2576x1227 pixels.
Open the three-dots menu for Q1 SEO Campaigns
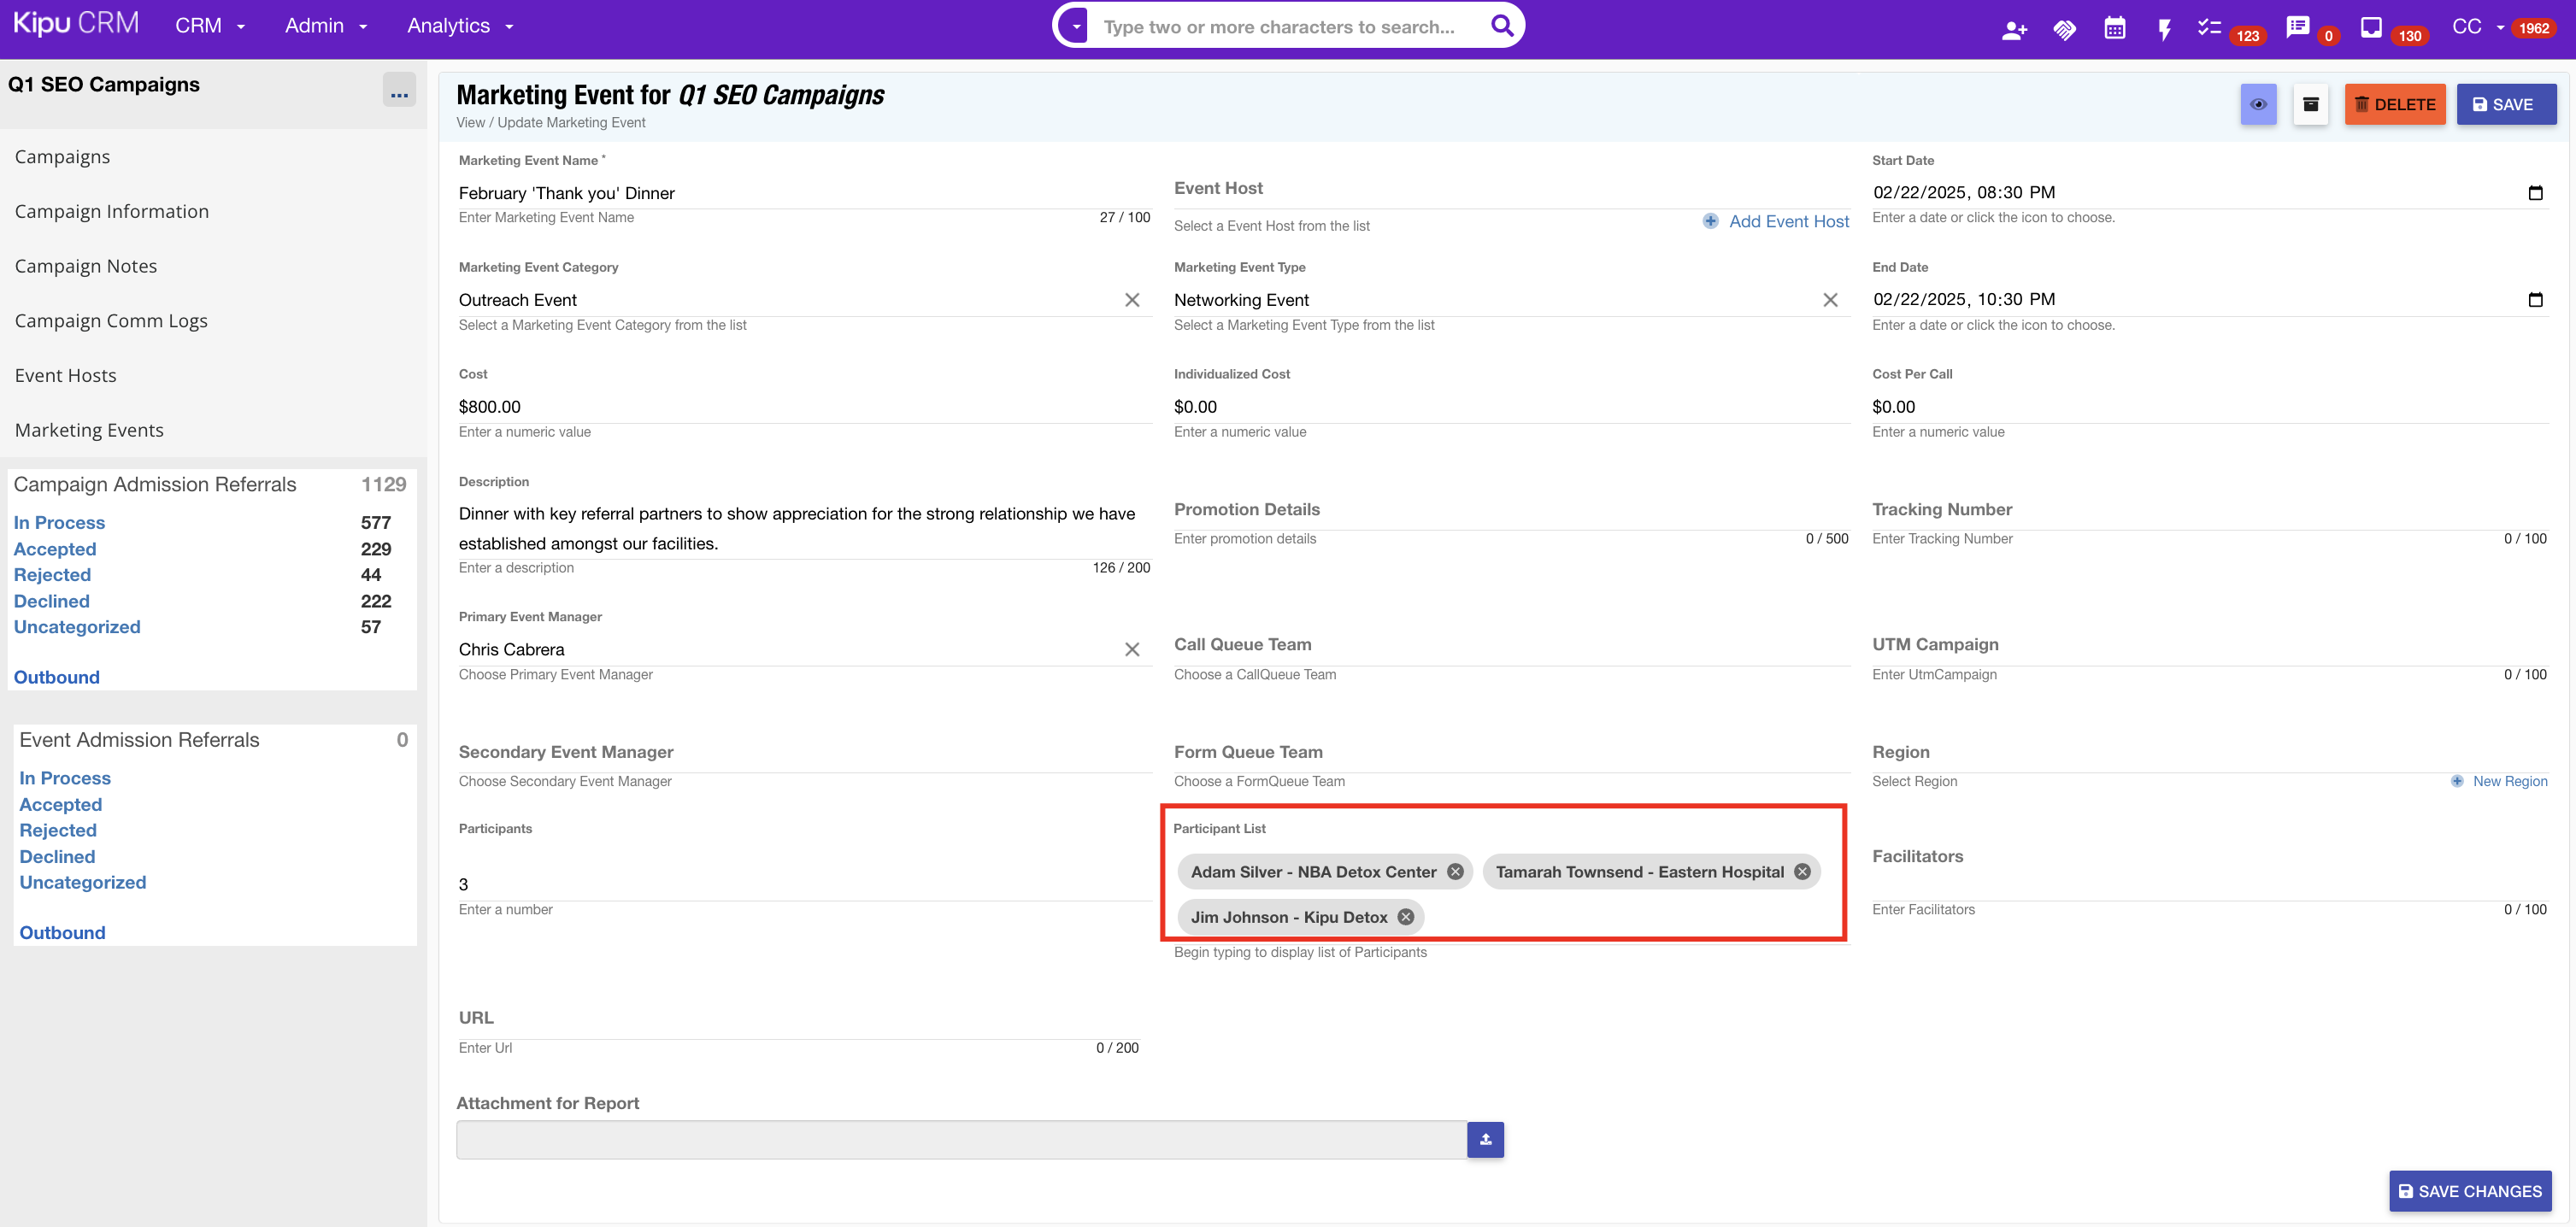point(399,91)
